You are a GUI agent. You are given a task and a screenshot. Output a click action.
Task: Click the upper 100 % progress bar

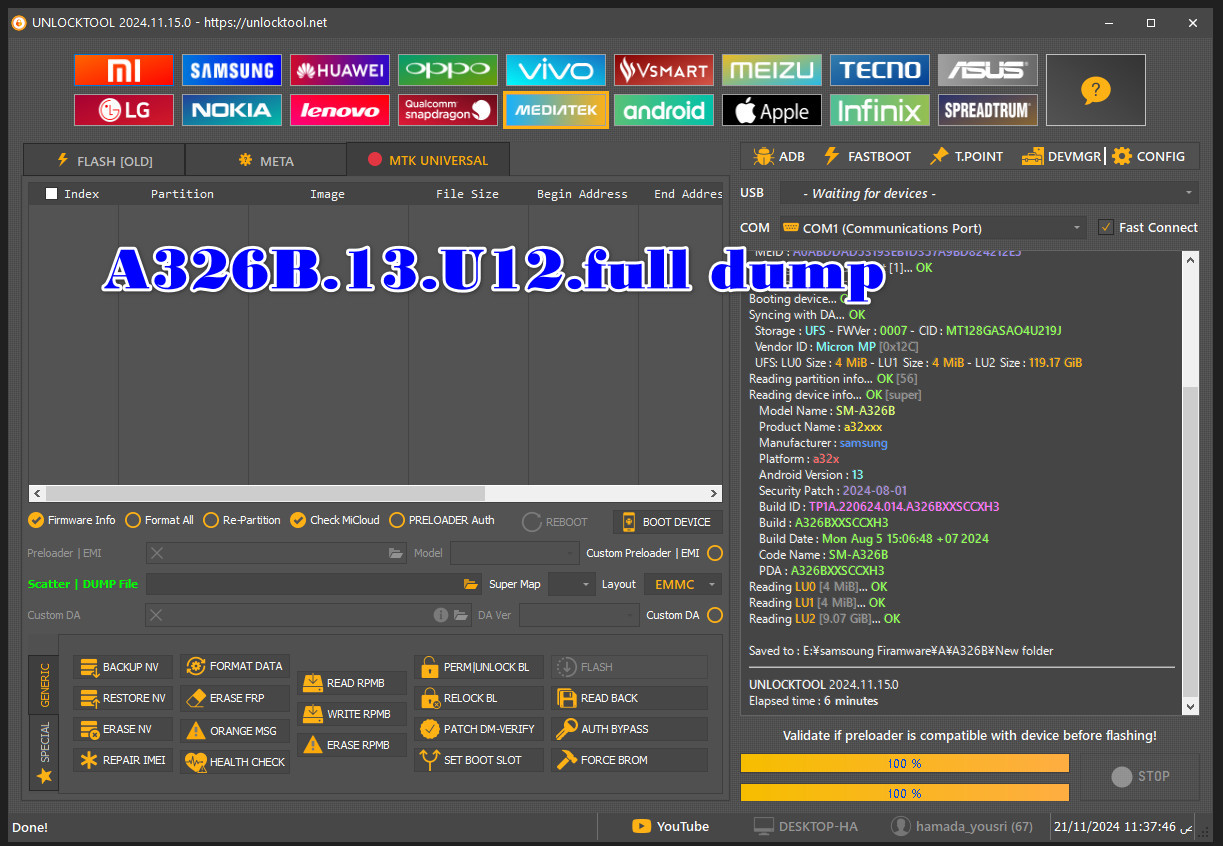pyautogui.click(x=905, y=763)
